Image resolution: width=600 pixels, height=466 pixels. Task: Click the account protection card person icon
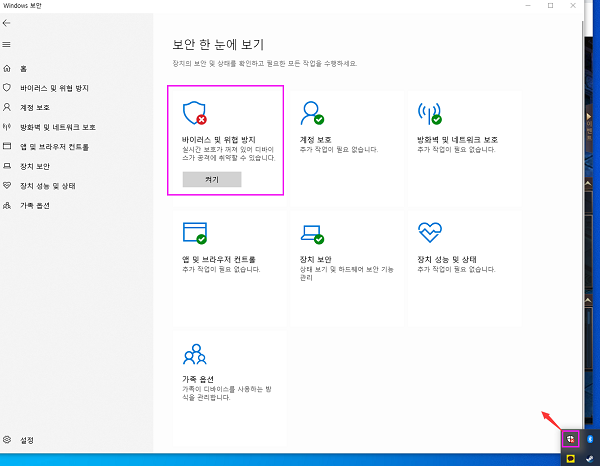tap(312, 113)
